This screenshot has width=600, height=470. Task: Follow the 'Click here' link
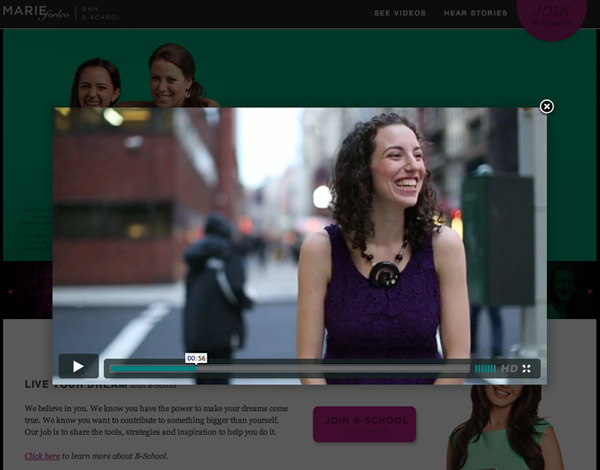(x=42, y=456)
